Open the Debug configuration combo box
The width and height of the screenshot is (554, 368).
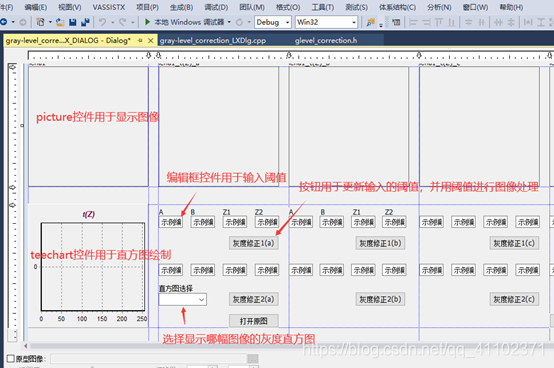click(x=273, y=22)
